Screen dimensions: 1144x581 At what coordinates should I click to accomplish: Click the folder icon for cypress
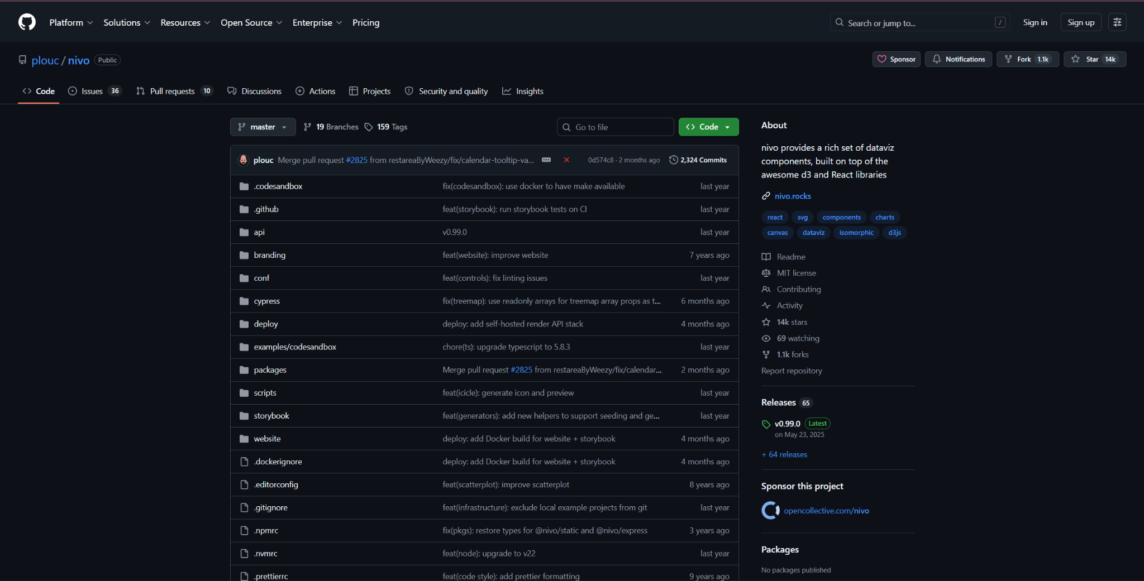pyautogui.click(x=244, y=301)
